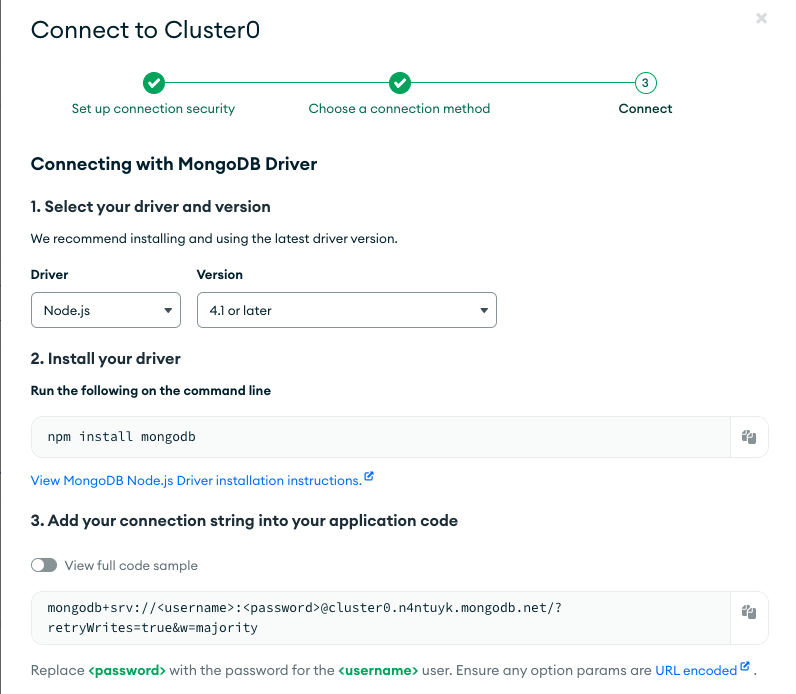
Task: Click the second step's green checkmark icon
Action: pyautogui.click(x=399, y=83)
